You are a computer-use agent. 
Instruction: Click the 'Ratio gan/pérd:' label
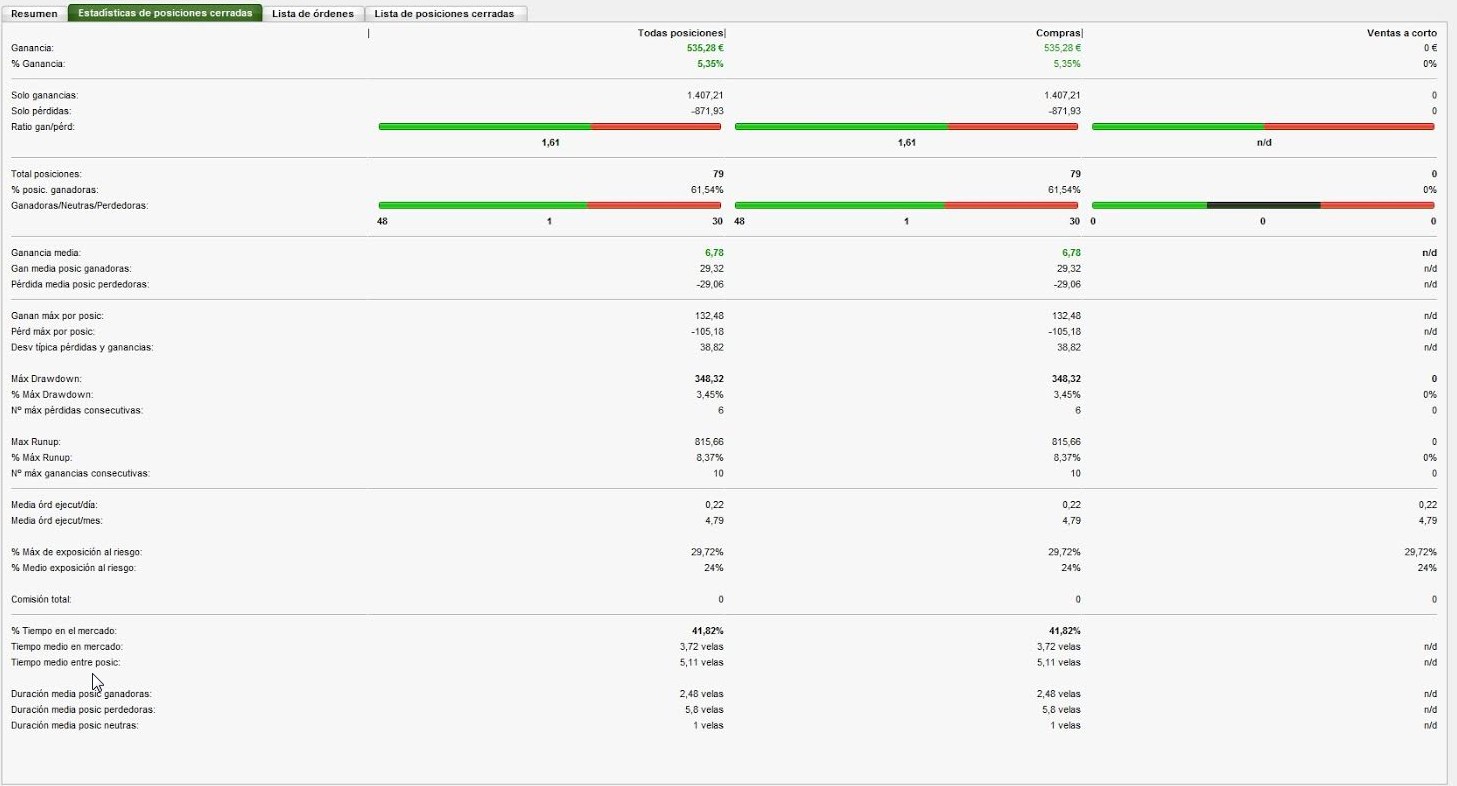point(43,127)
